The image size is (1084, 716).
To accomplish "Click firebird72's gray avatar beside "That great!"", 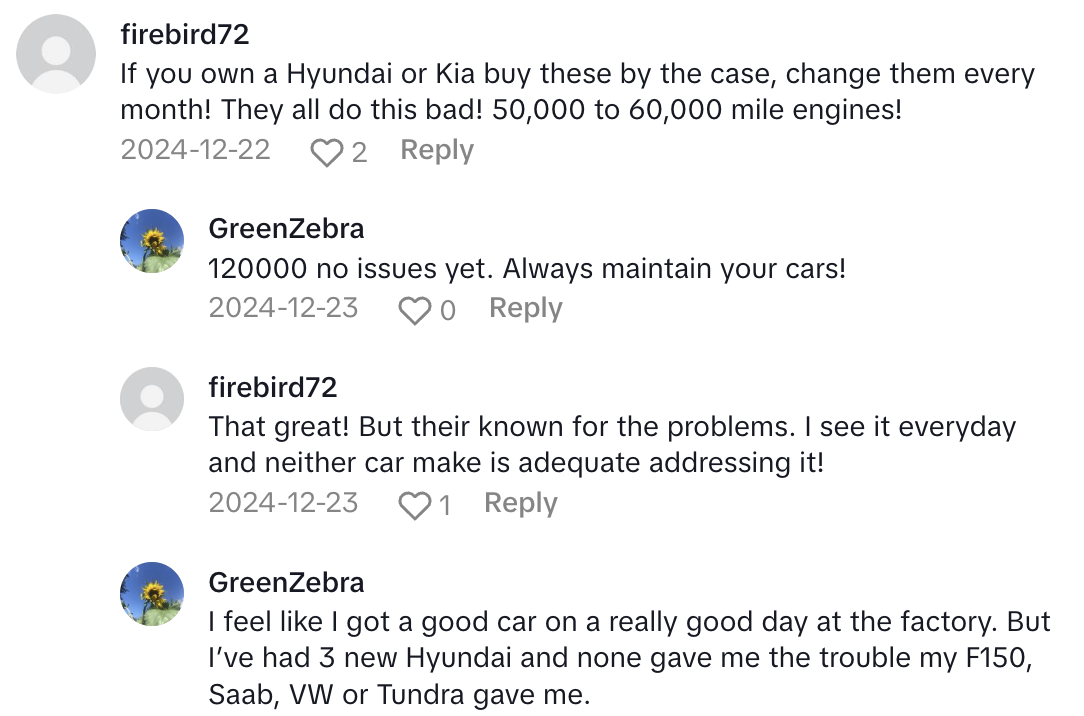I will (x=152, y=399).
